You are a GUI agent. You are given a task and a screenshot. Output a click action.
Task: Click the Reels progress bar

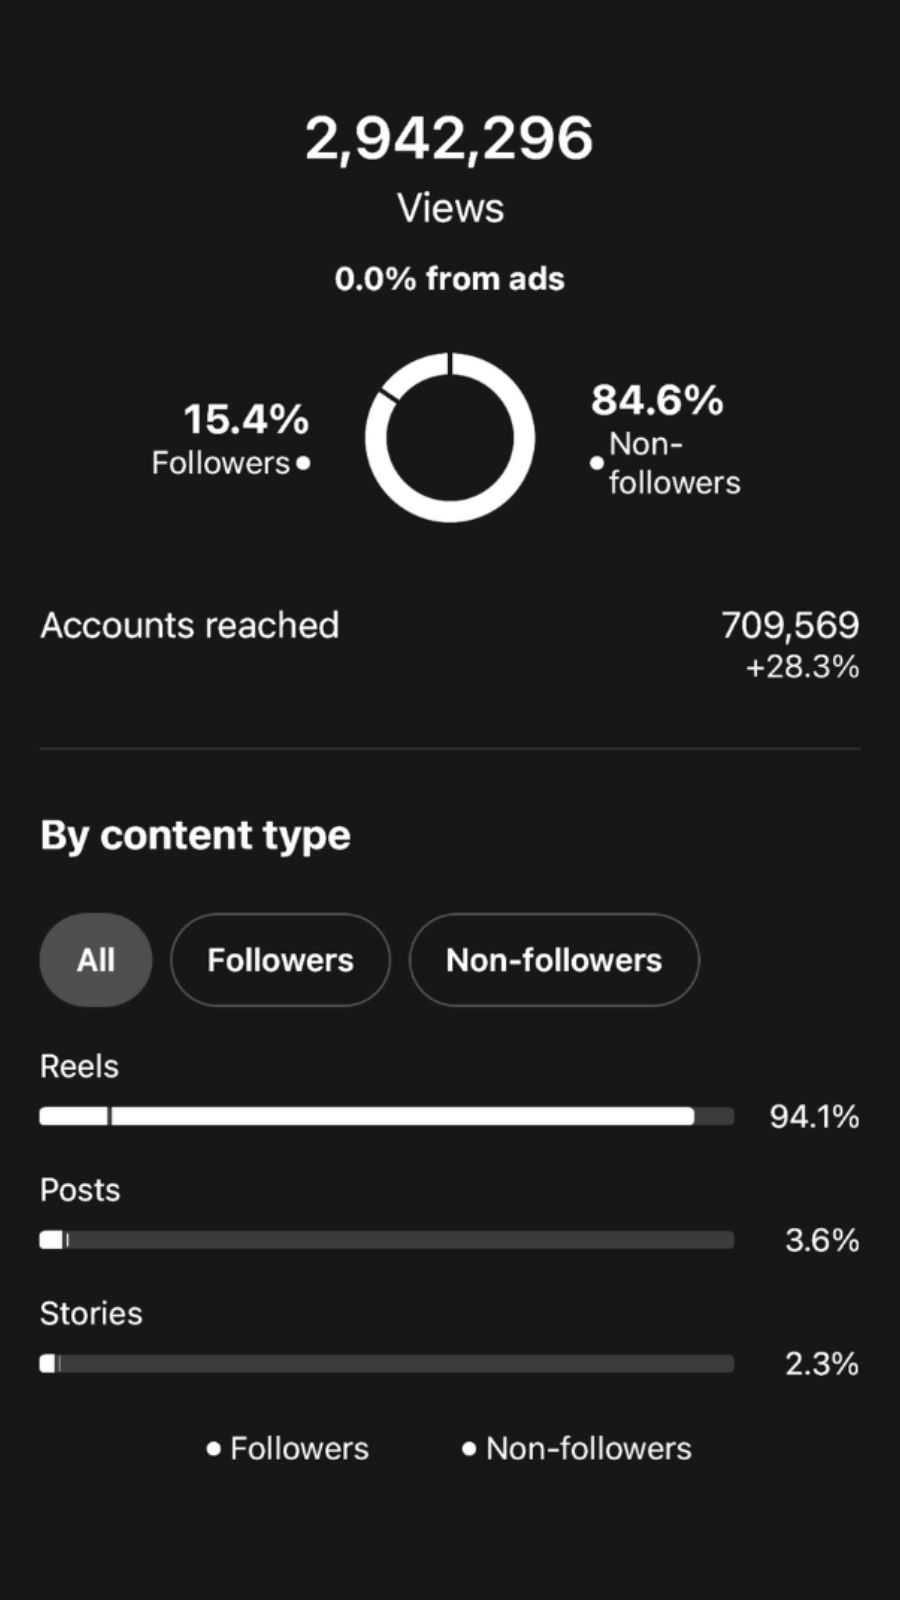(387, 1116)
